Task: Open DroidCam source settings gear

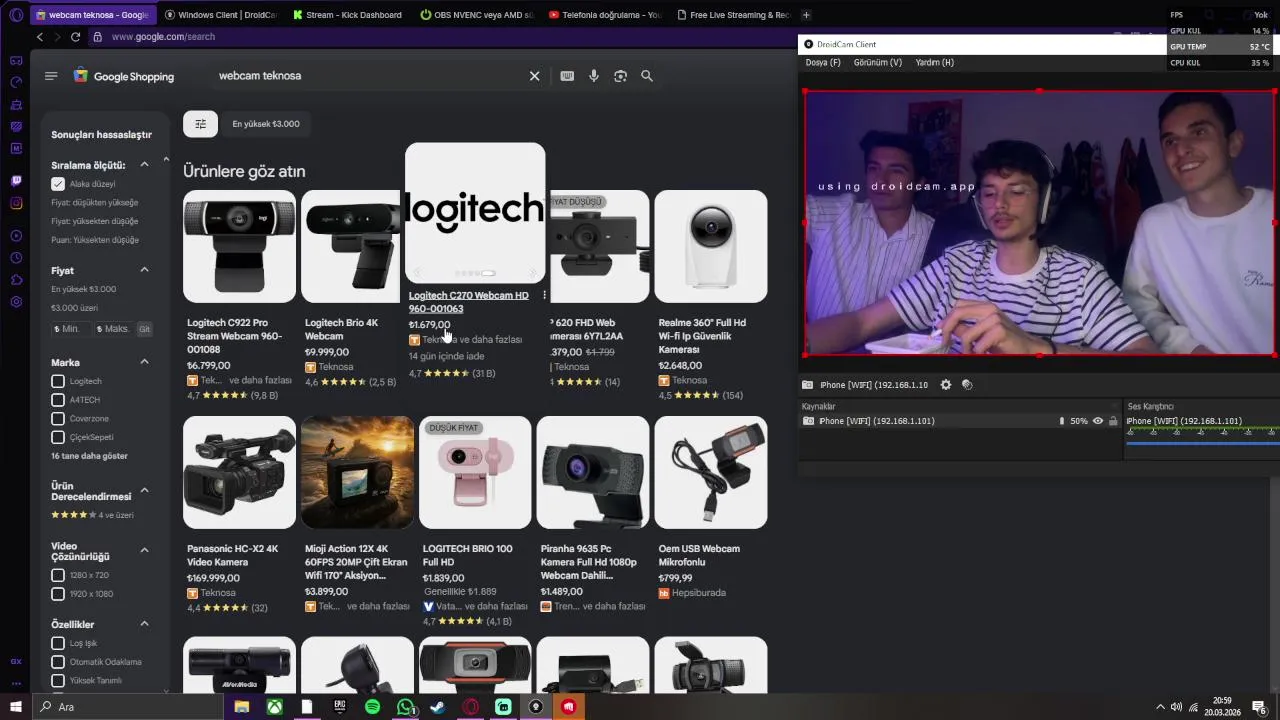Action: (946, 385)
